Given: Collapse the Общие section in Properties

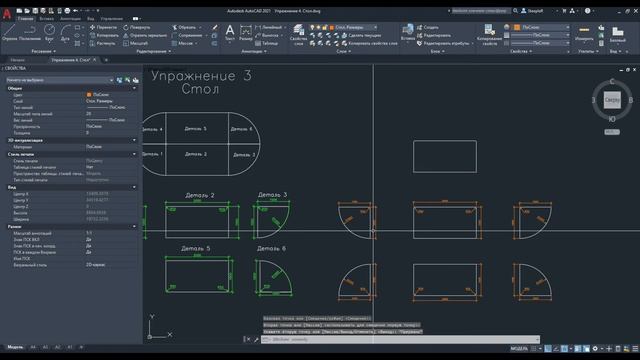Looking at the screenshot, I should [134, 88].
